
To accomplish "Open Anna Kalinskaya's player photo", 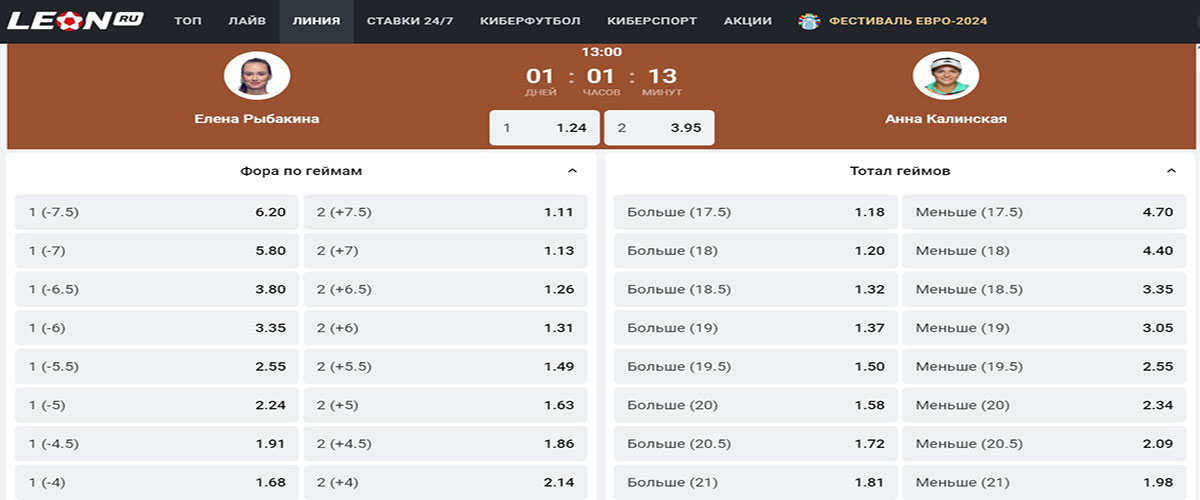I will 946,76.
